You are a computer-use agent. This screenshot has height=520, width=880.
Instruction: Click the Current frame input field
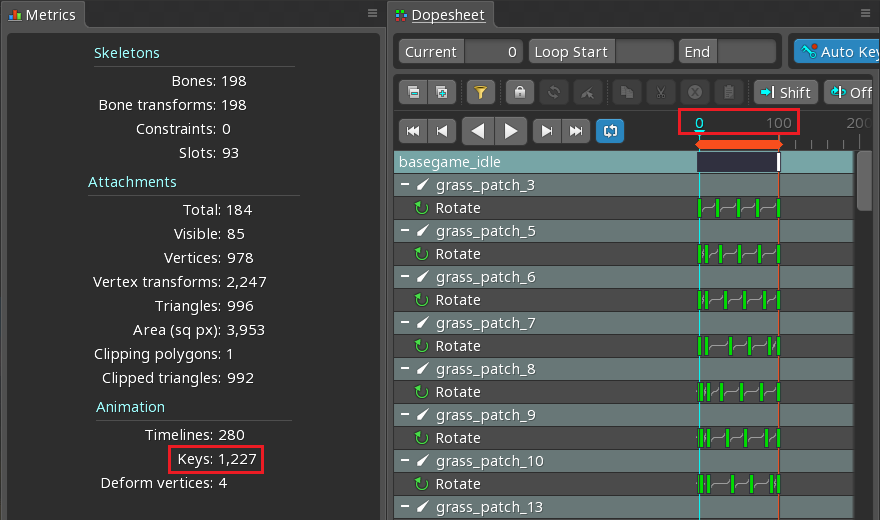pos(494,52)
